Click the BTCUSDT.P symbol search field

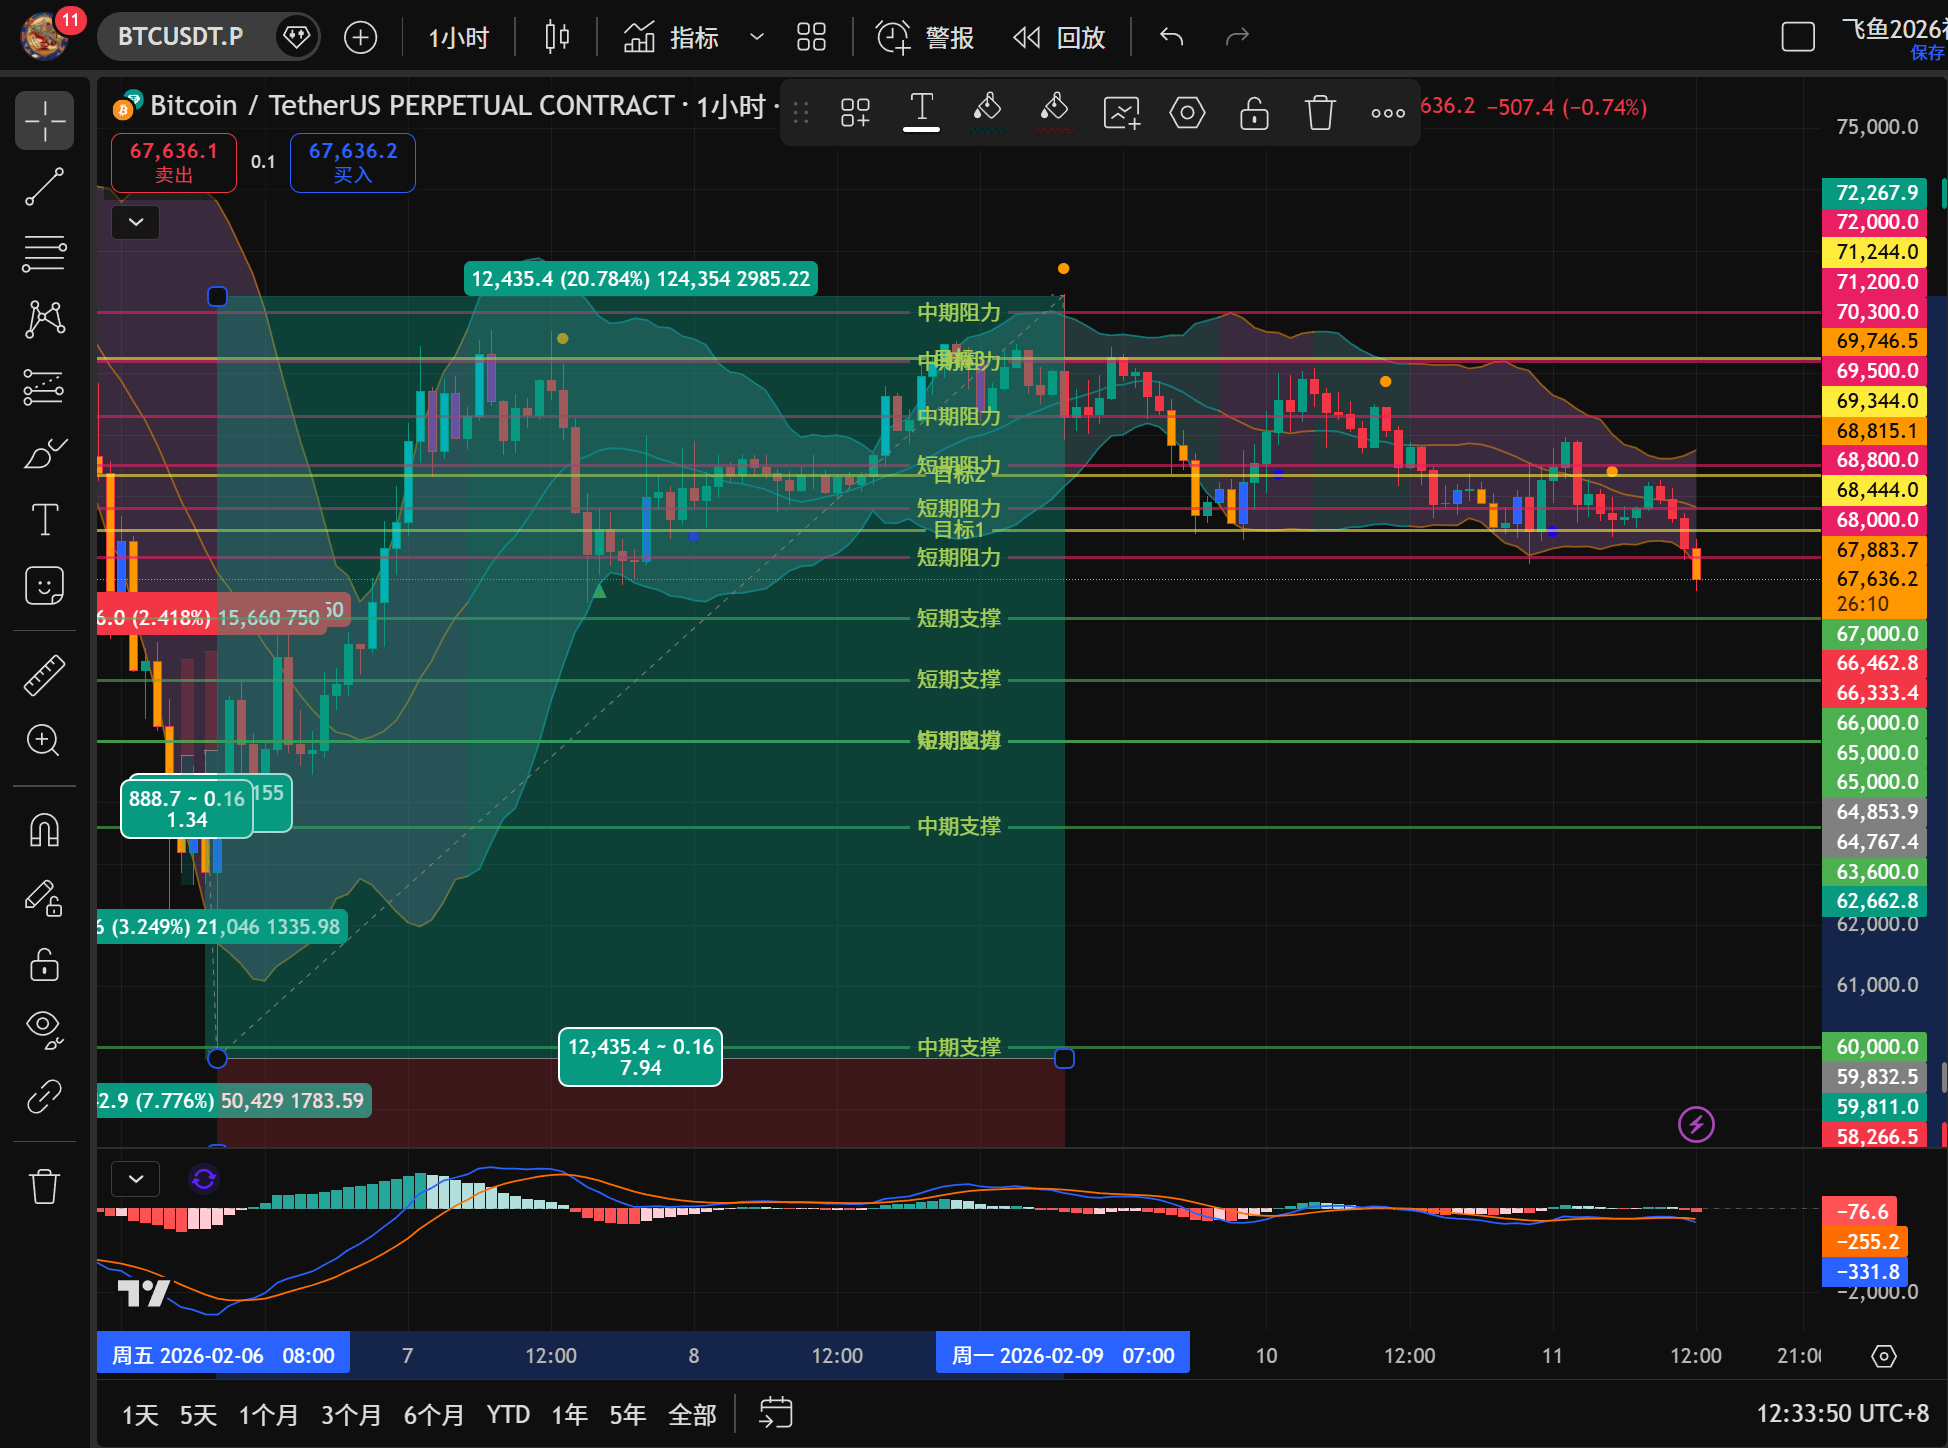pos(181,38)
